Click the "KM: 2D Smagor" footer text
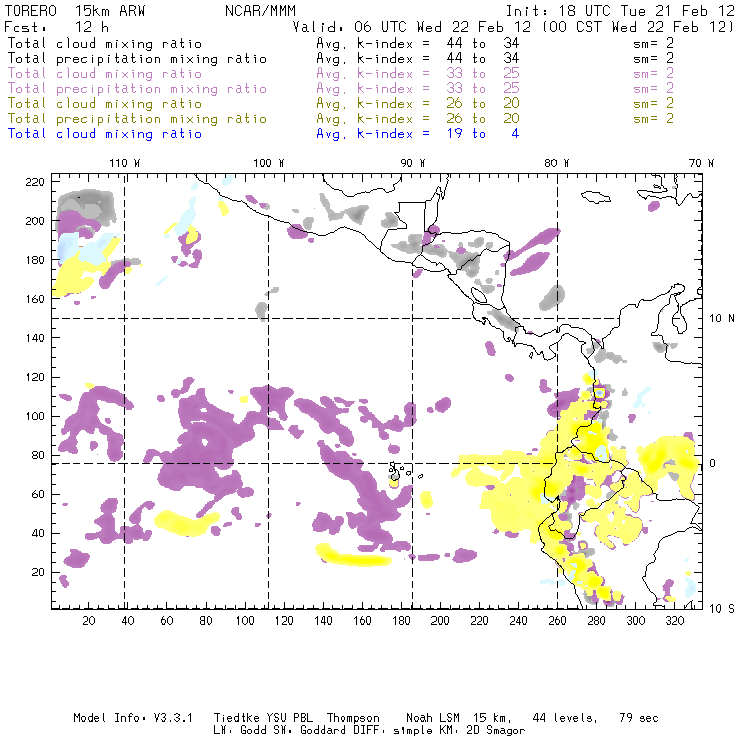The image size is (740, 740). tap(479, 731)
